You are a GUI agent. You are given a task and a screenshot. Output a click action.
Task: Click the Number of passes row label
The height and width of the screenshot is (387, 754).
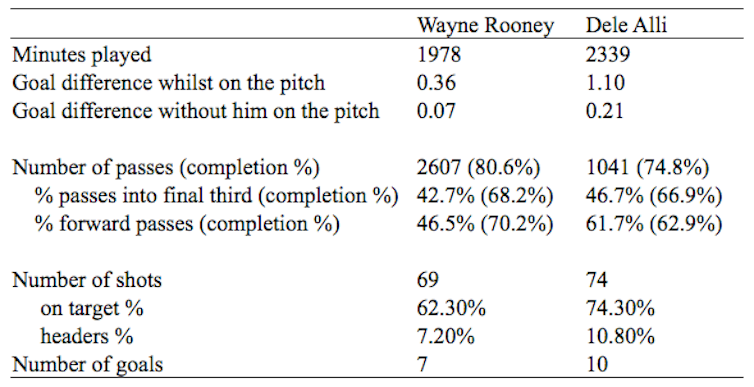pos(165,168)
